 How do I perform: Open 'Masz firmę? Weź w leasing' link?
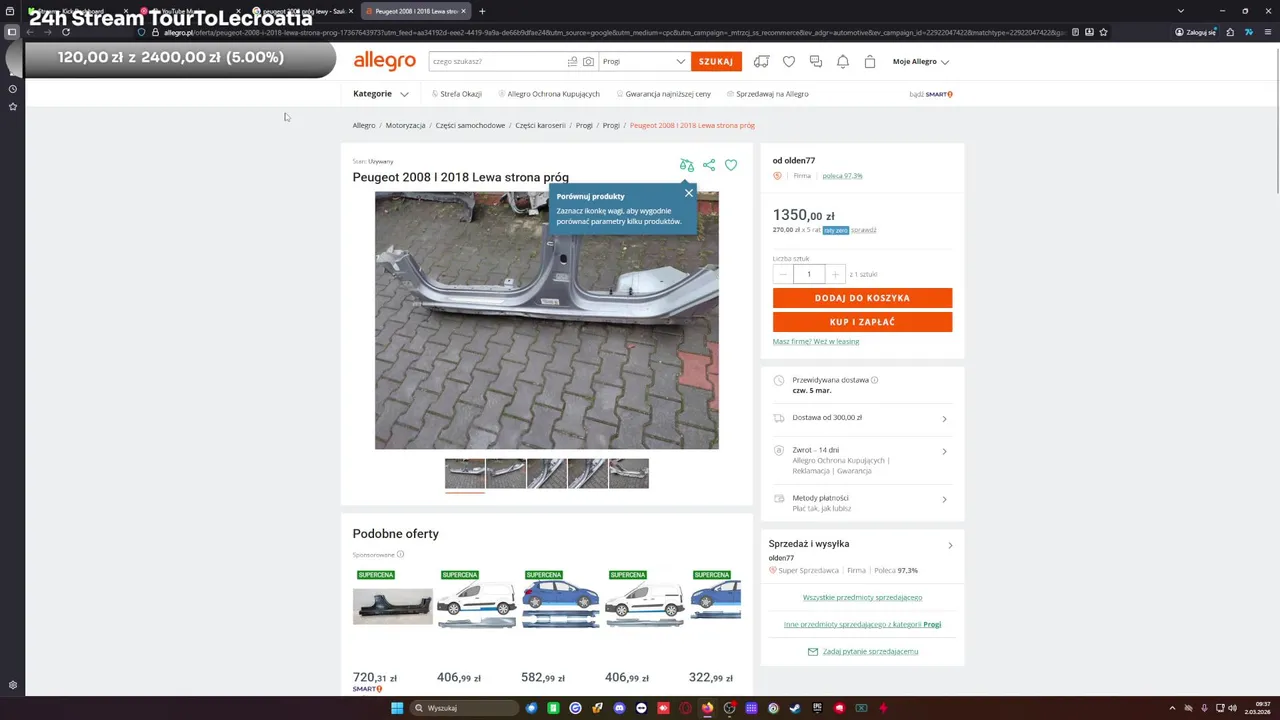[816, 341]
